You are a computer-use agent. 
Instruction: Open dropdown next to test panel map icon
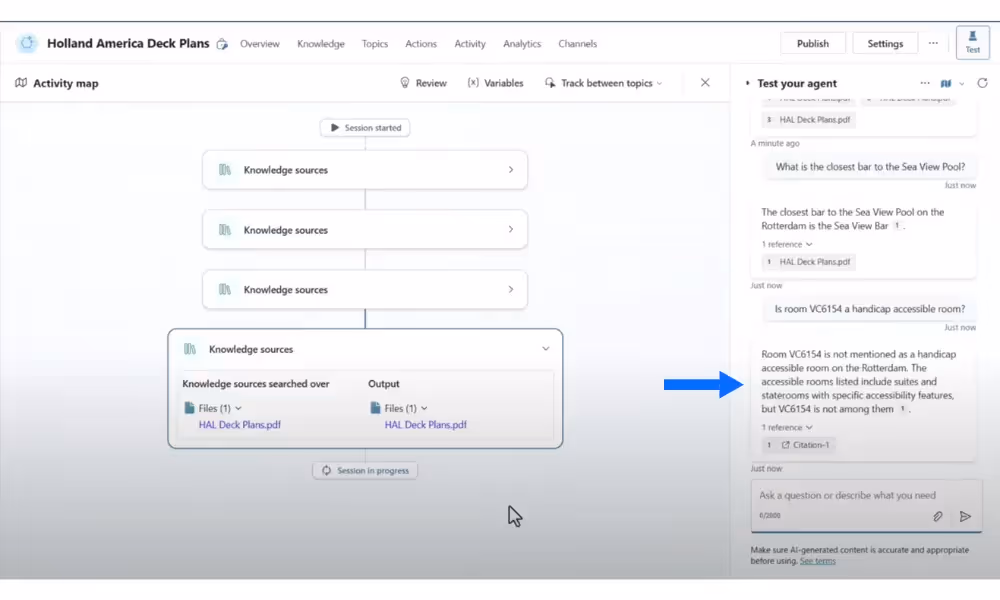click(x=962, y=84)
